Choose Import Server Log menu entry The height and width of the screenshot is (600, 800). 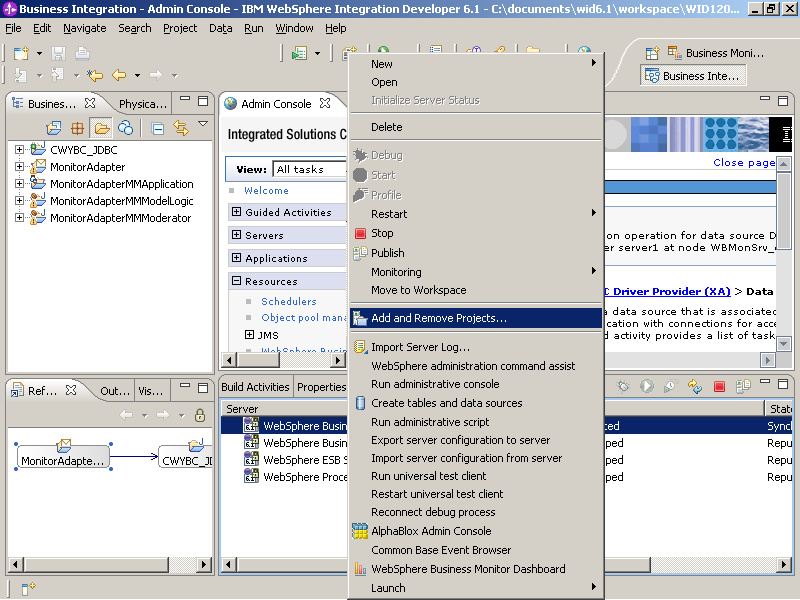476,347
